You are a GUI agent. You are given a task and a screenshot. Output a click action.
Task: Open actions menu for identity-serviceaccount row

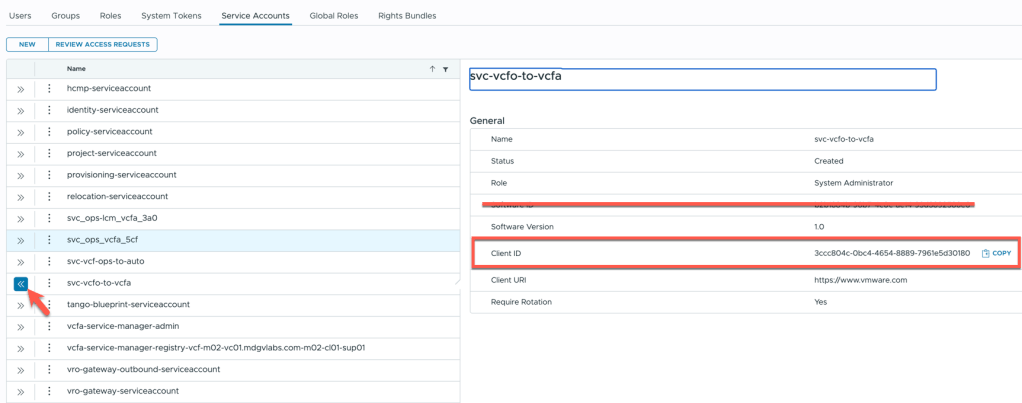pyautogui.click(x=49, y=110)
